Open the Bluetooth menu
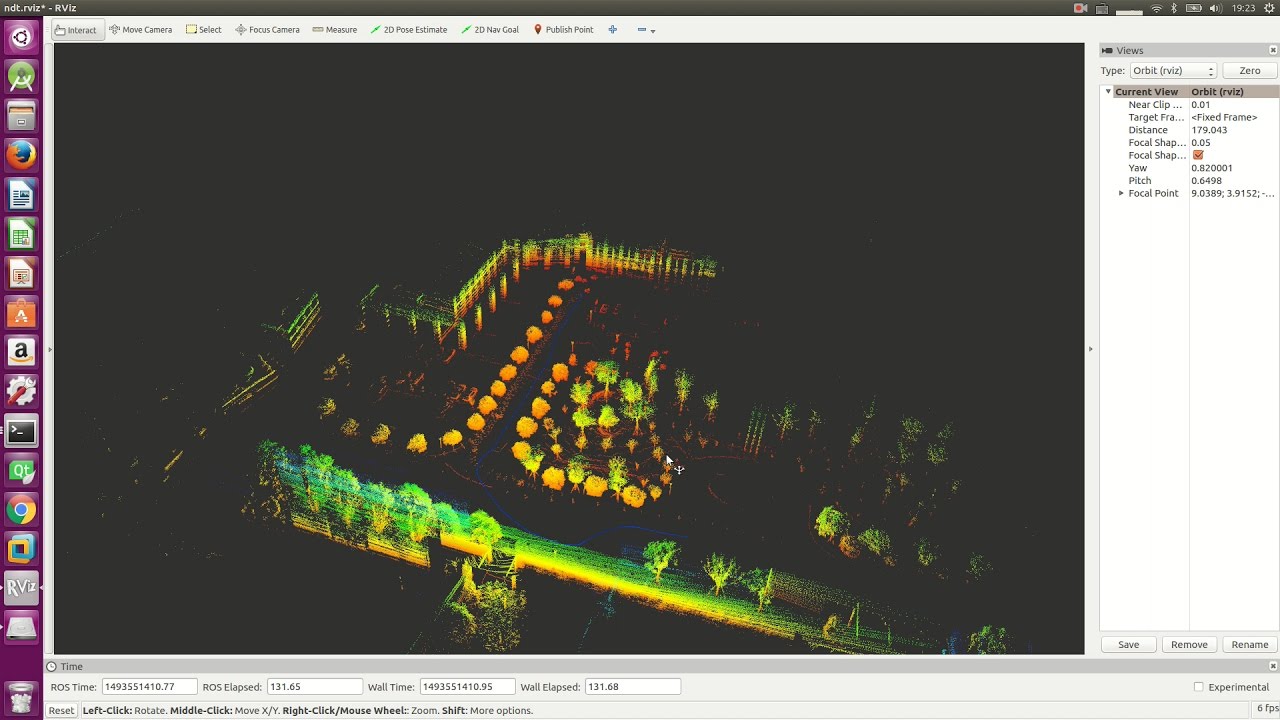 (x=1174, y=8)
